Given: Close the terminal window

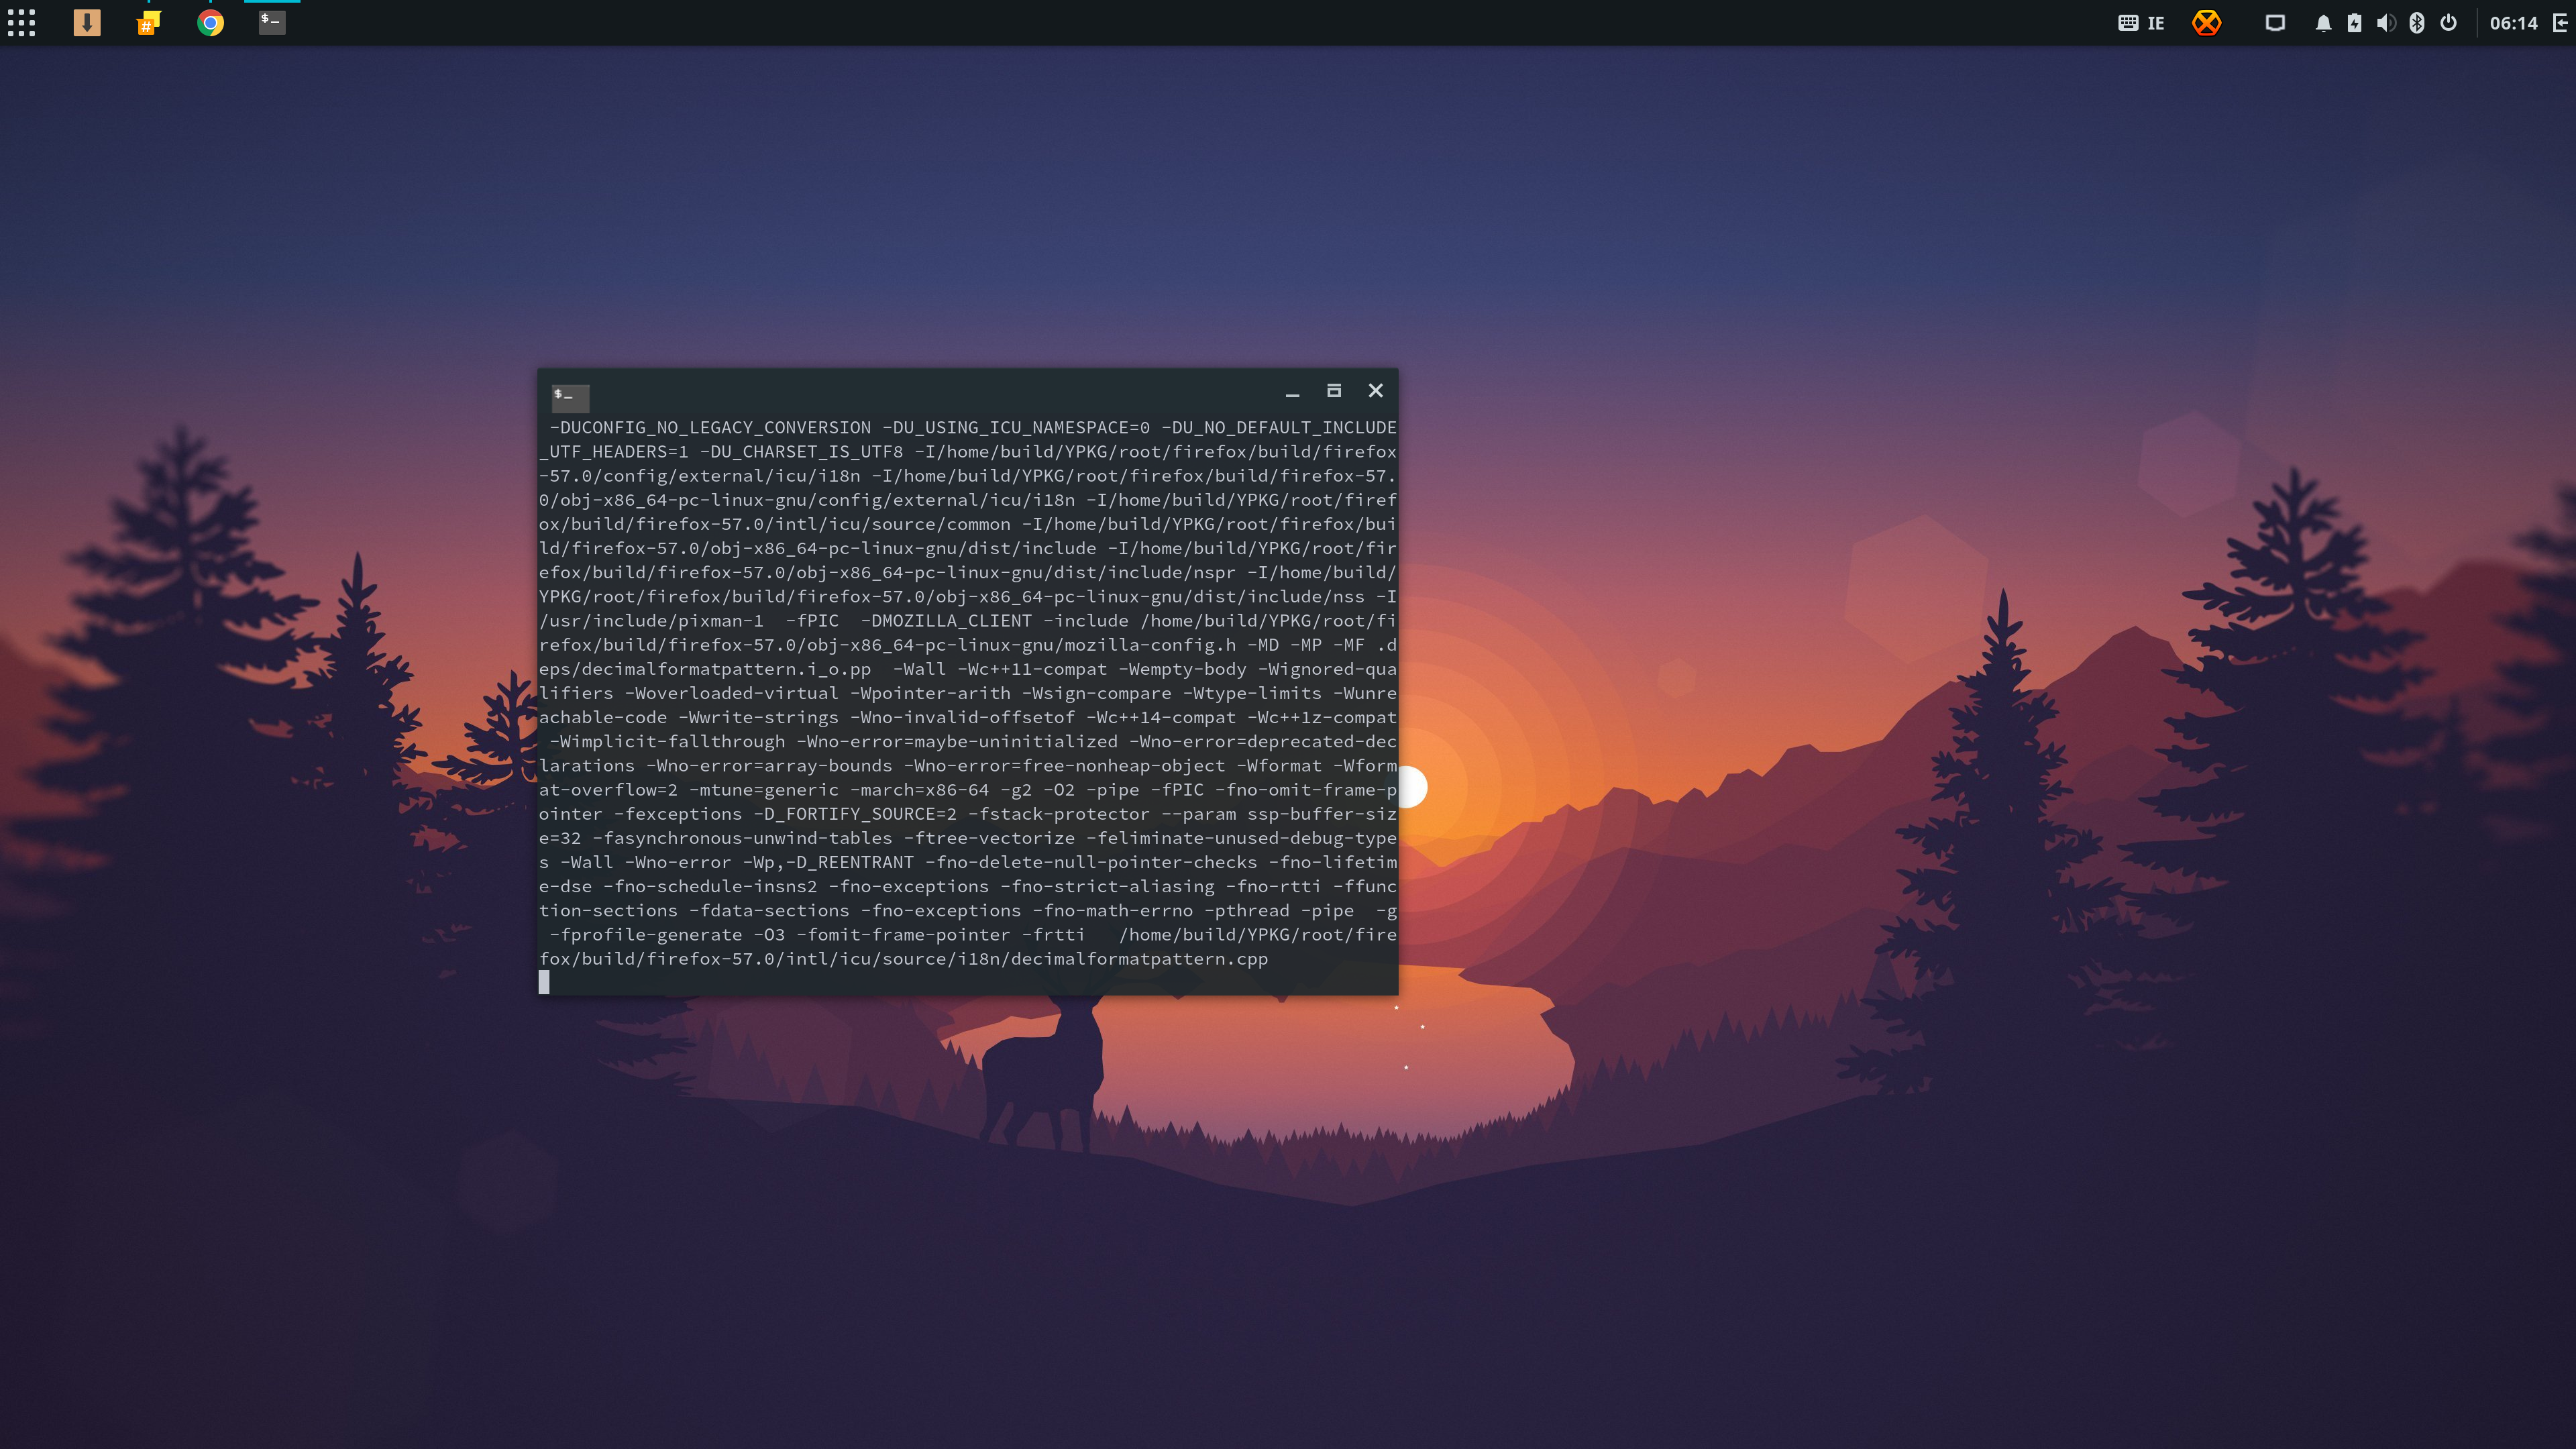Looking at the screenshot, I should pyautogui.click(x=1376, y=390).
